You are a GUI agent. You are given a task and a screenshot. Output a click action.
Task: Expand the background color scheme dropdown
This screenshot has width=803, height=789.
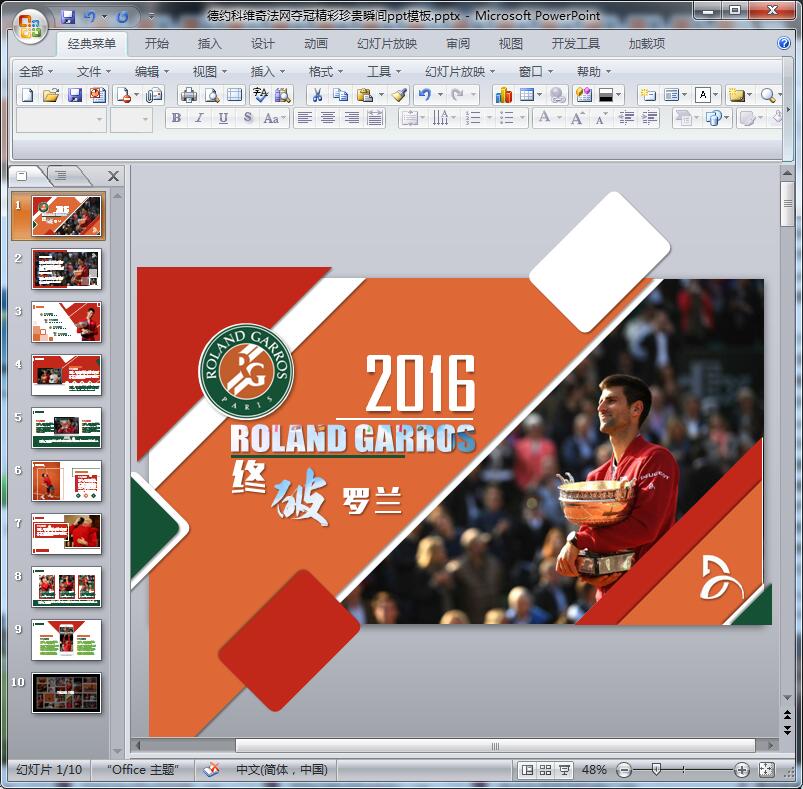[619, 95]
